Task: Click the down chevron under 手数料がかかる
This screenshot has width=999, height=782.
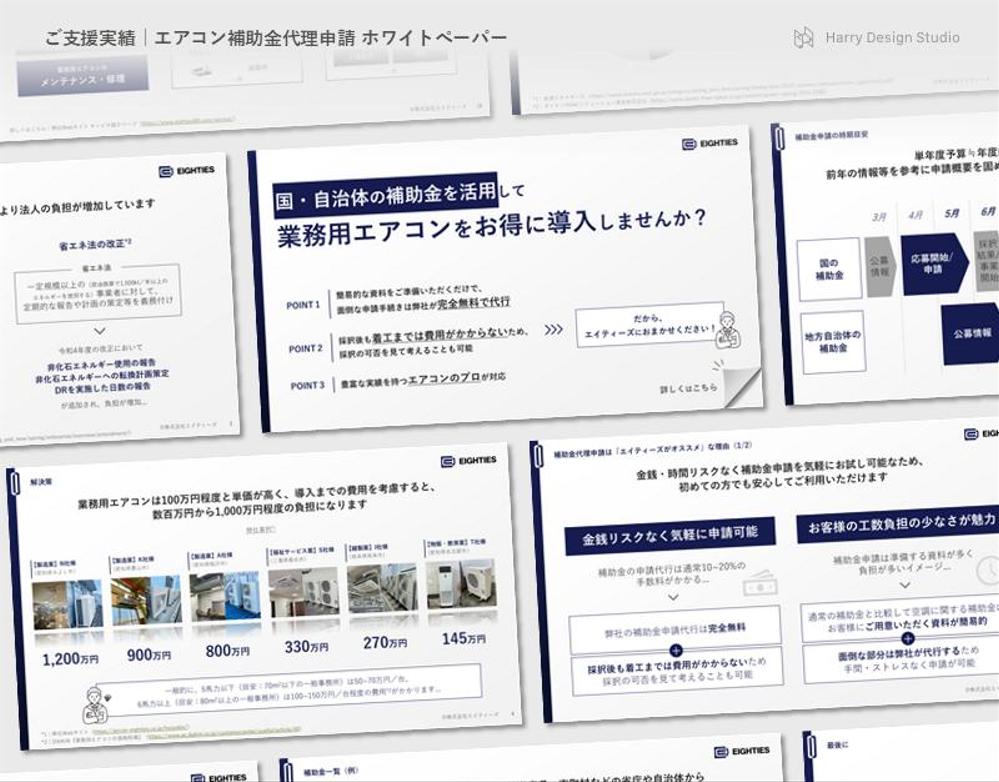Action: [673, 597]
